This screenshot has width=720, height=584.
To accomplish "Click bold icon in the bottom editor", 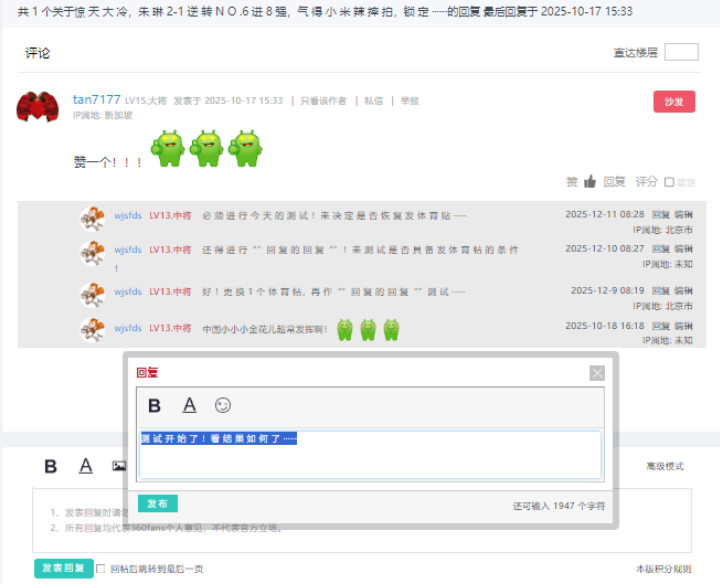I will pos(51,466).
